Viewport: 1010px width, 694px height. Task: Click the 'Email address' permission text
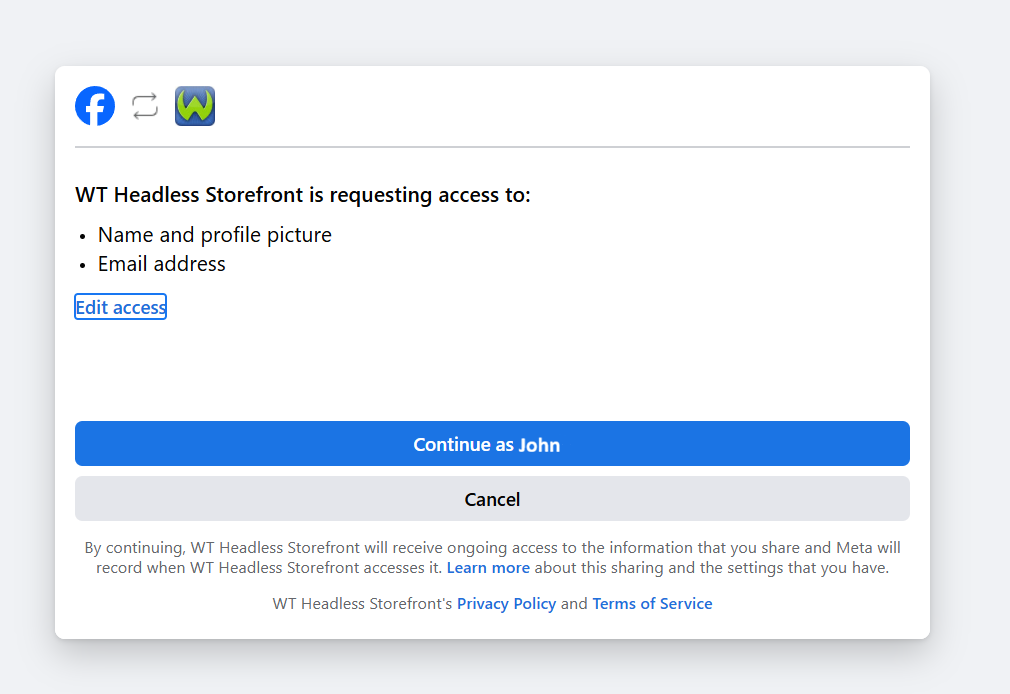point(162,264)
